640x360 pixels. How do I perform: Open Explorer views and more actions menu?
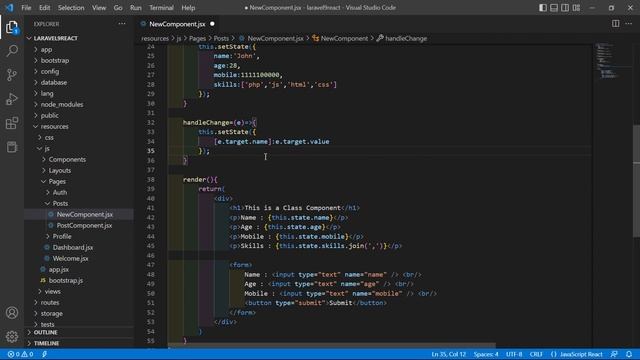point(122,24)
